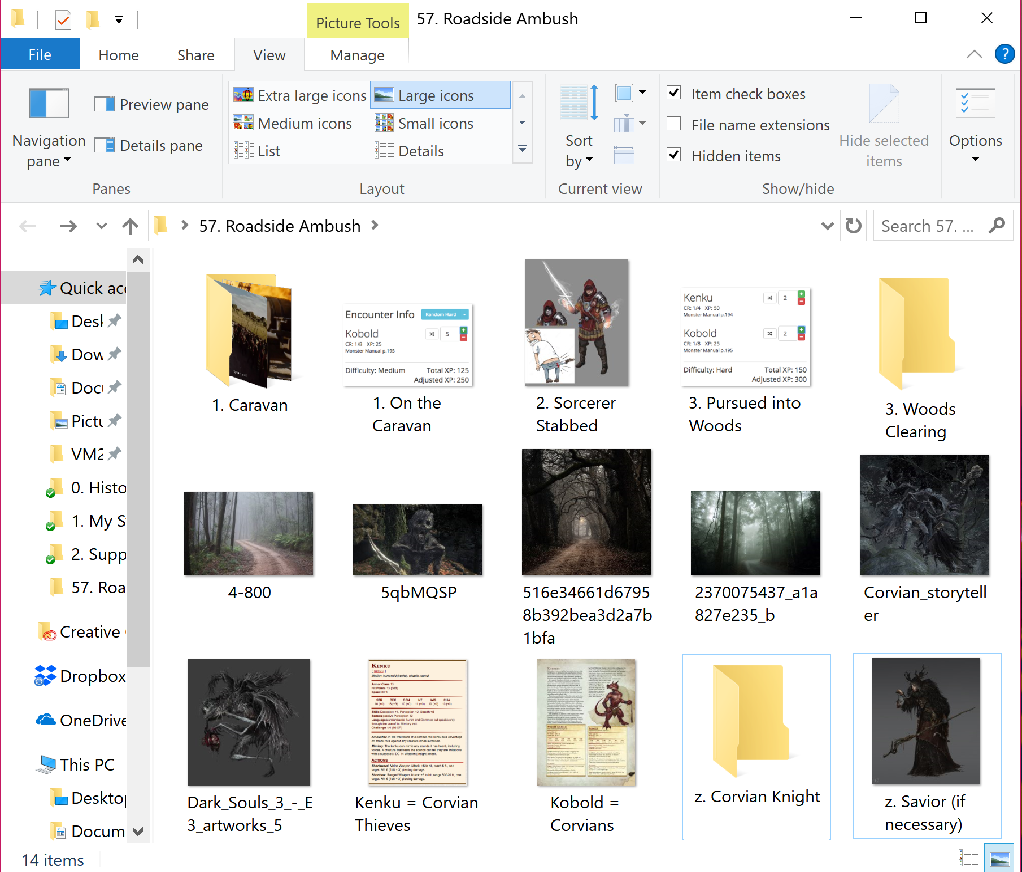Open Recent locations dropdown
This screenshot has height=872, width=1022.
pos(101,226)
